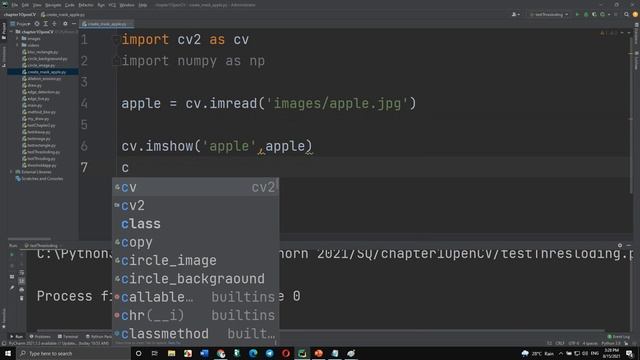
Task: Click the Collapse All icon in Project panel
Action: tap(54, 24)
